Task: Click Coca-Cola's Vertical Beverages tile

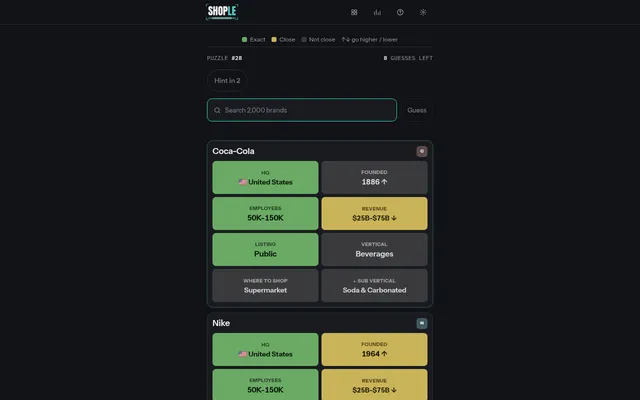Action: click(374, 249)
